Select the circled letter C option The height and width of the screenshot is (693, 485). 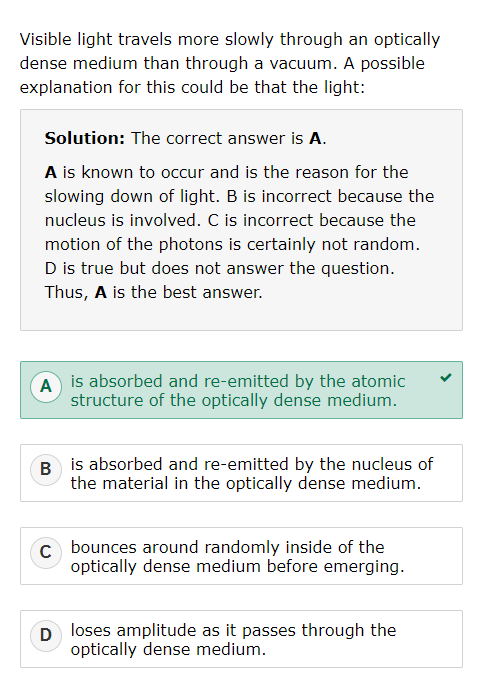(x=46, y=552)
